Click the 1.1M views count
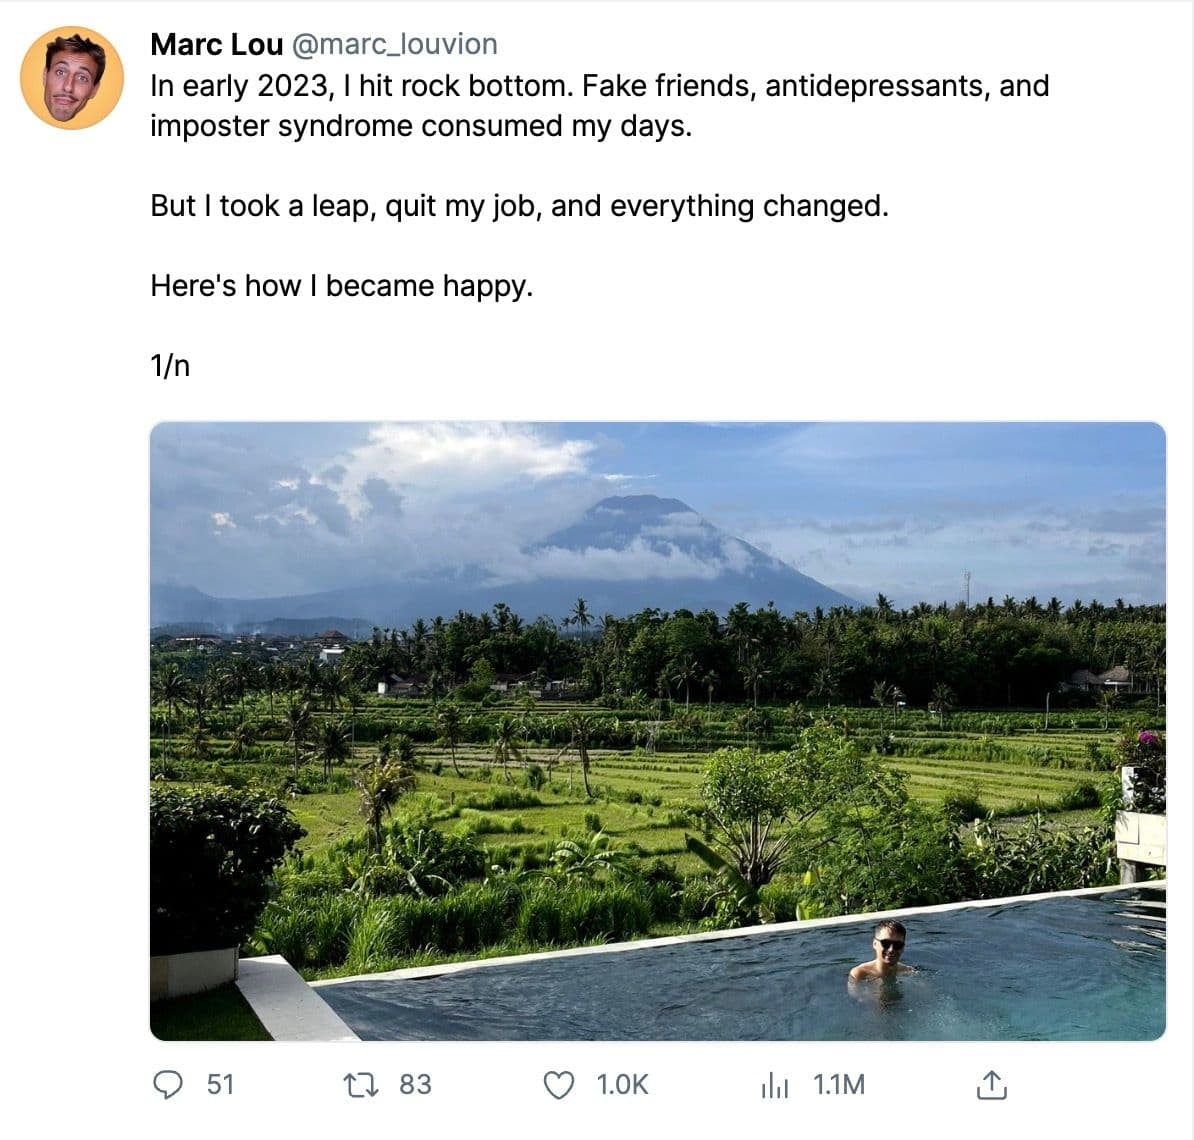1194x1140 pixels. pos(838,1085)
